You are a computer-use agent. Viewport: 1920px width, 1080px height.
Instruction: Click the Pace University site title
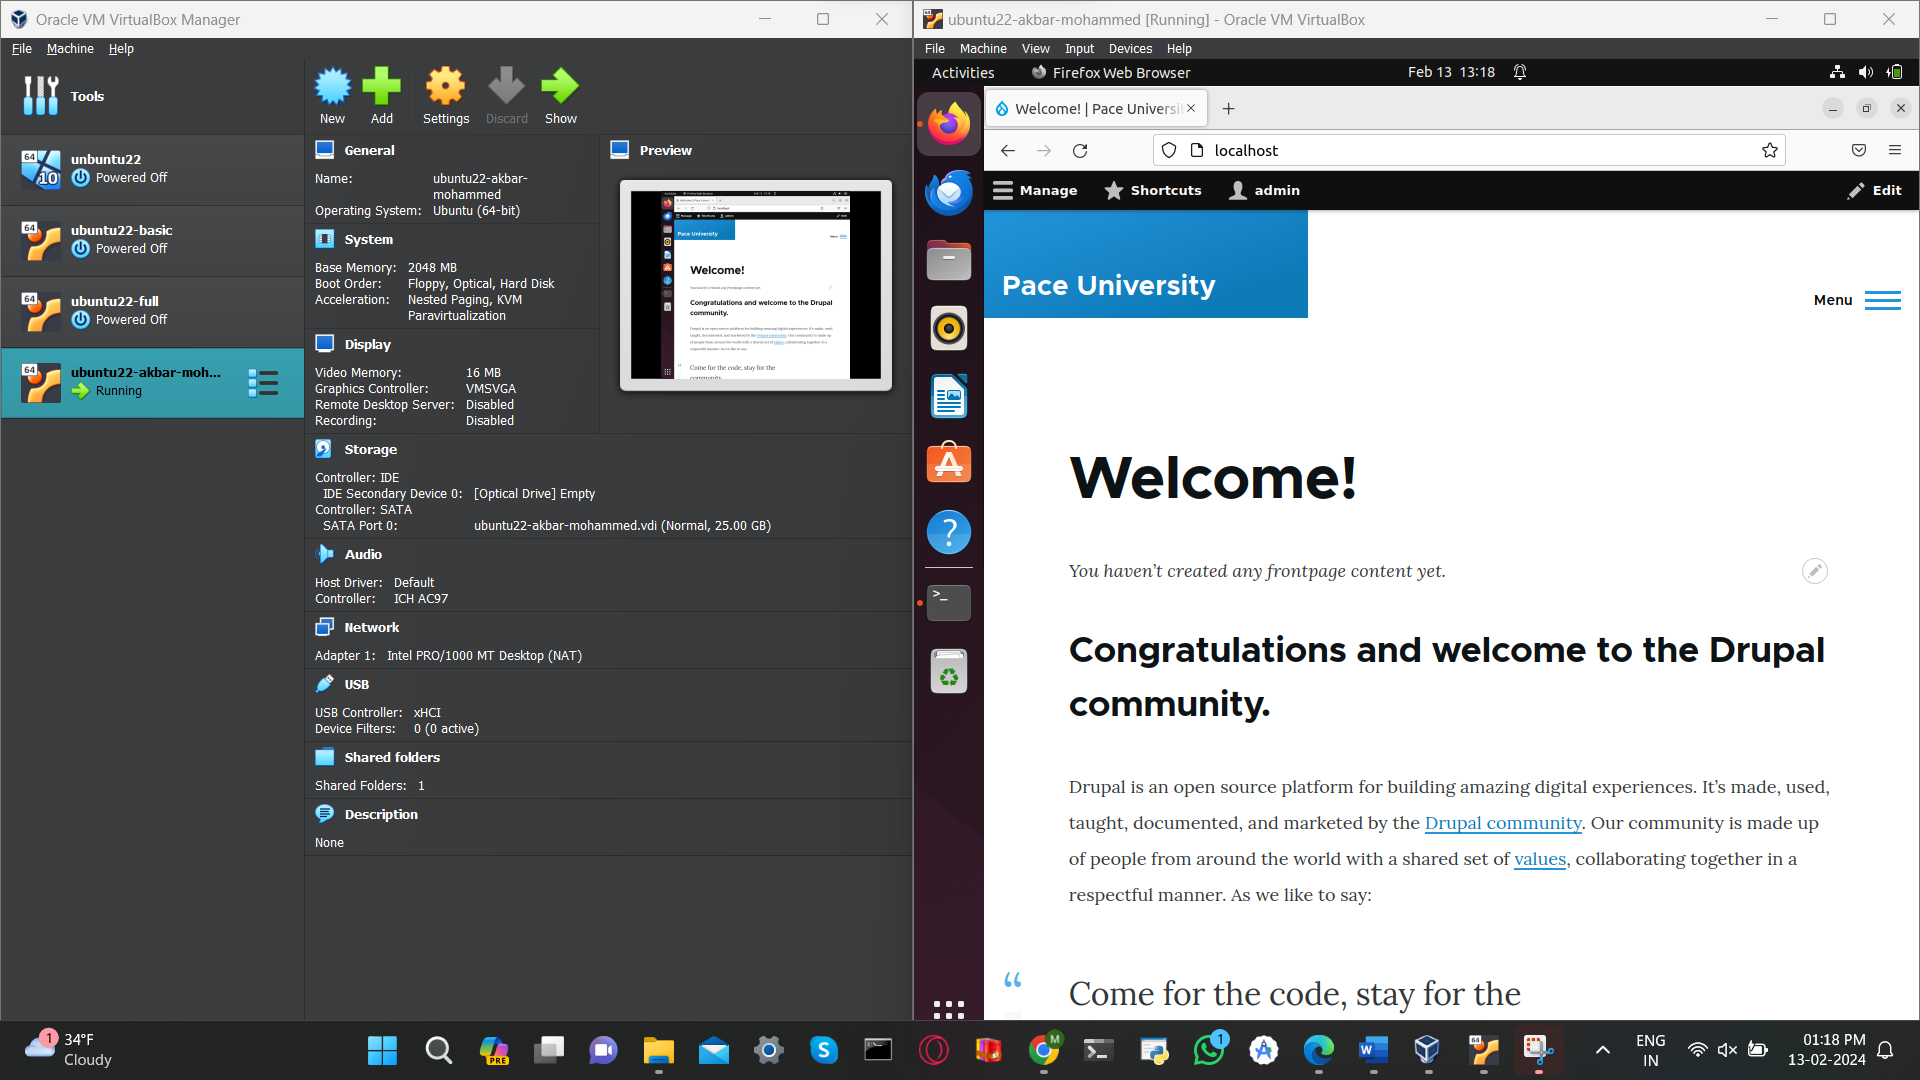point(1108,285)
